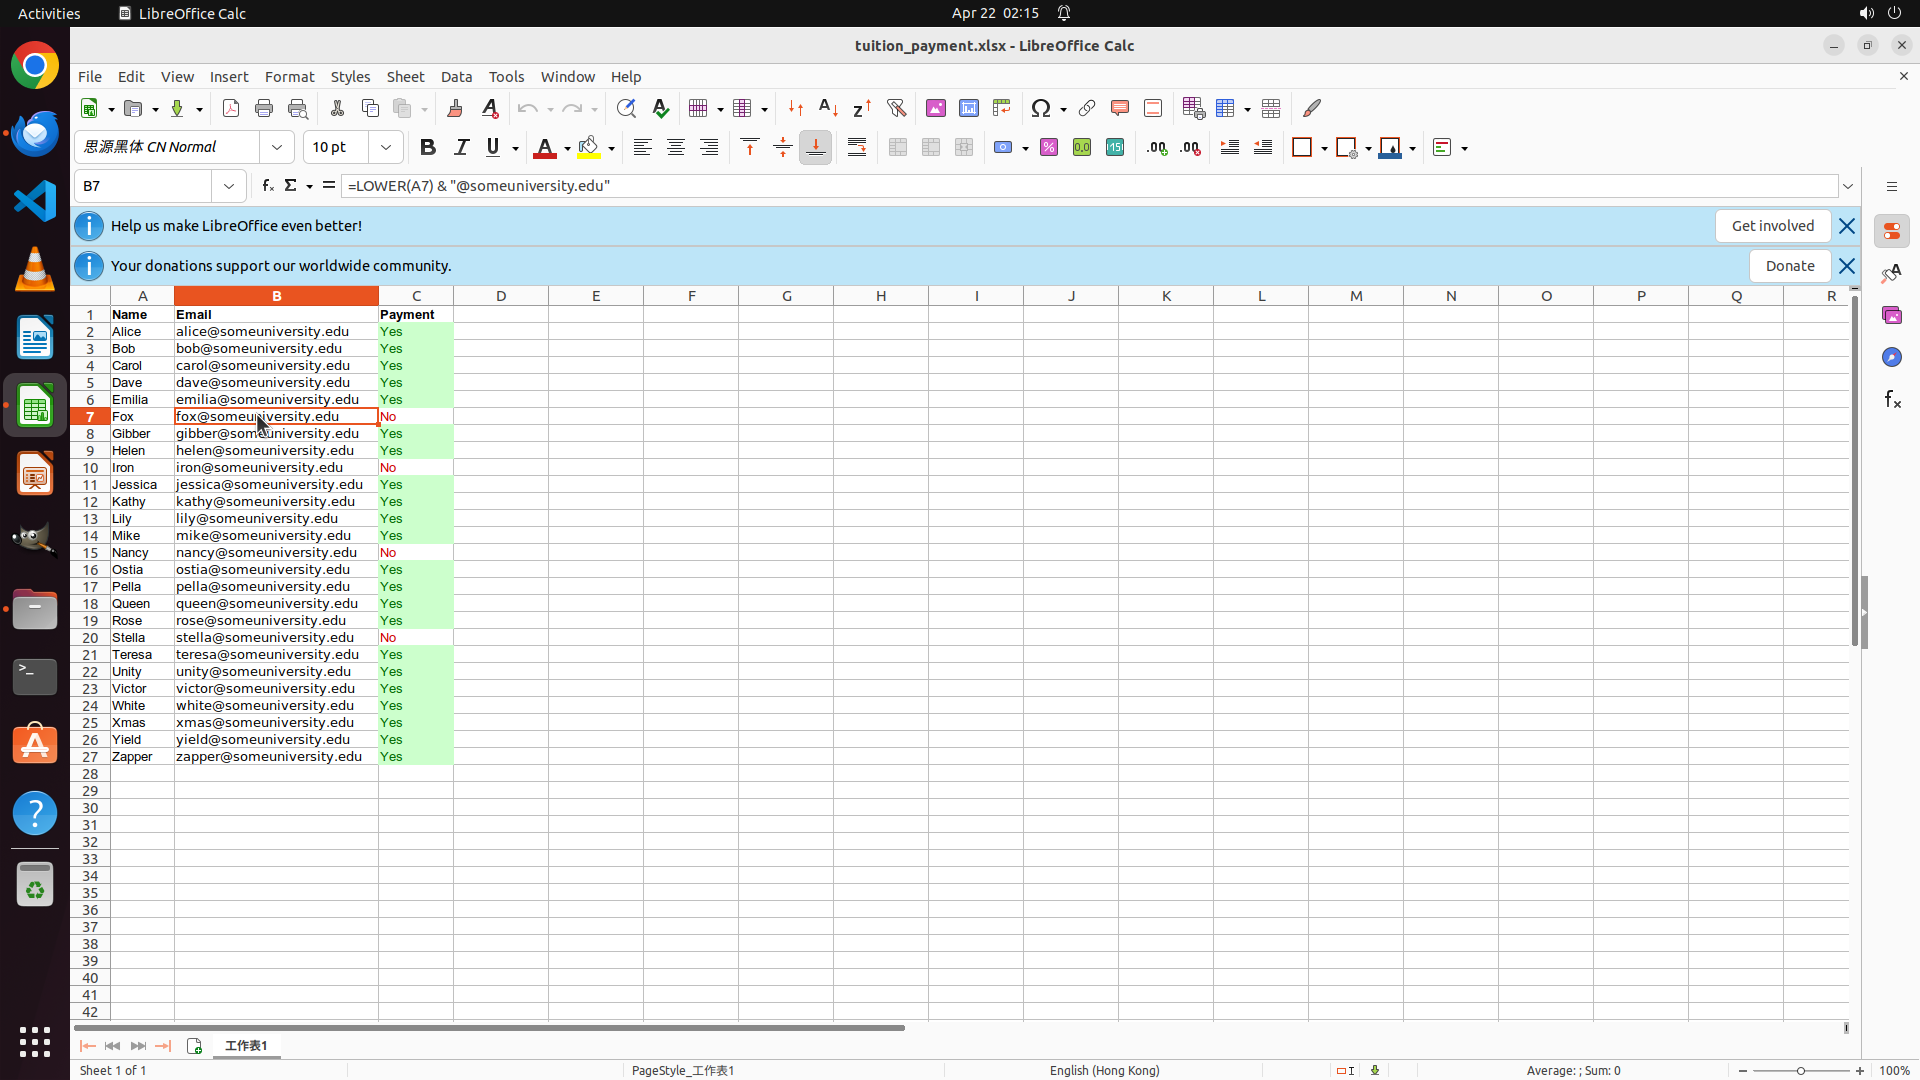This screenshot has width=1920, height=1080.
Task: Click the Format as Percent icon
Action: [1049, 148]
